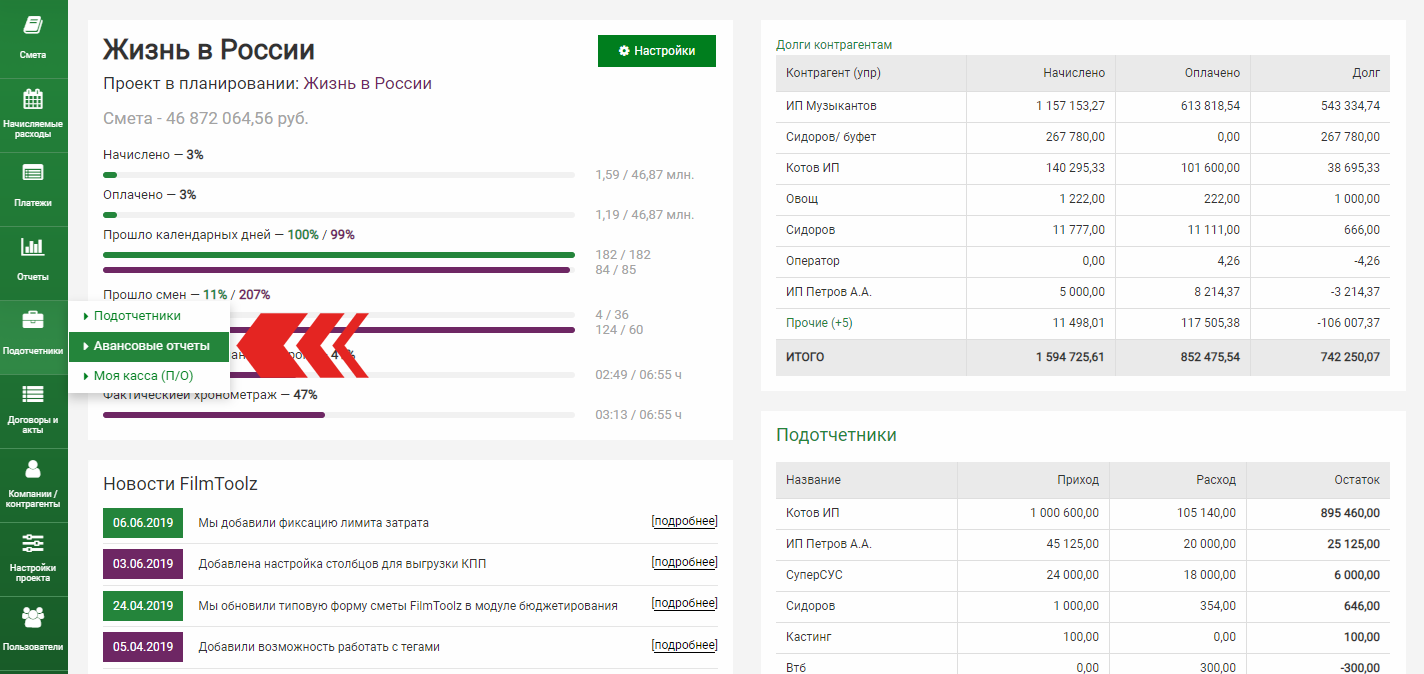The height and width of the screenshot is (674, 1424).
Task: Click the 1 000 600,00 income value
Action: tap(1064, 513)
